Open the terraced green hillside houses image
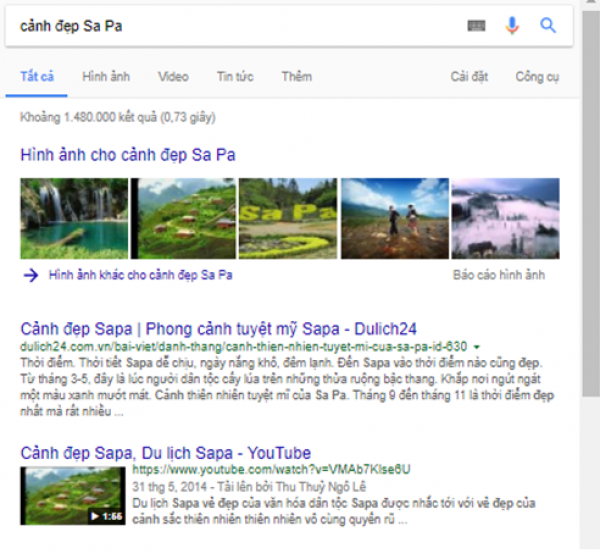Screen dimensions: 600x559 [x=184, y=218]
